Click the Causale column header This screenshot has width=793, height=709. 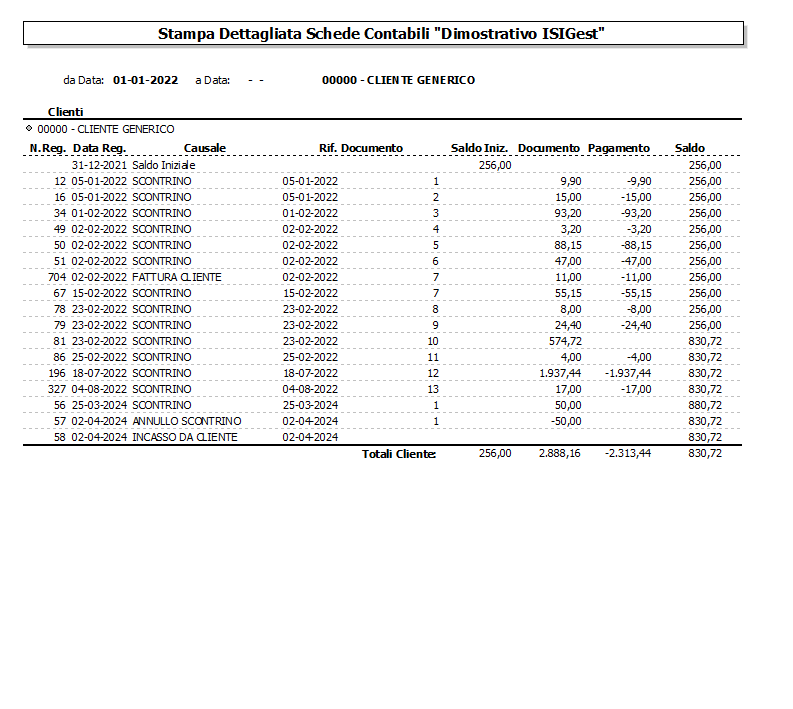point(205,148)
